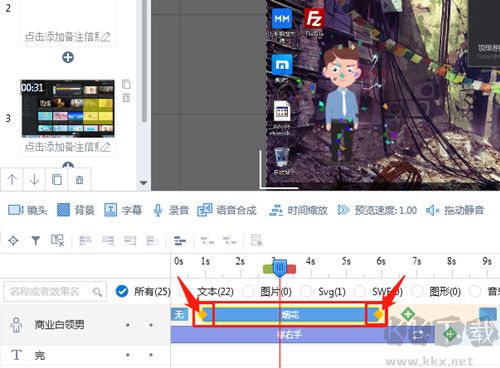Move scene up with the up arrow

pyautogui.click(x=12, y=180)
